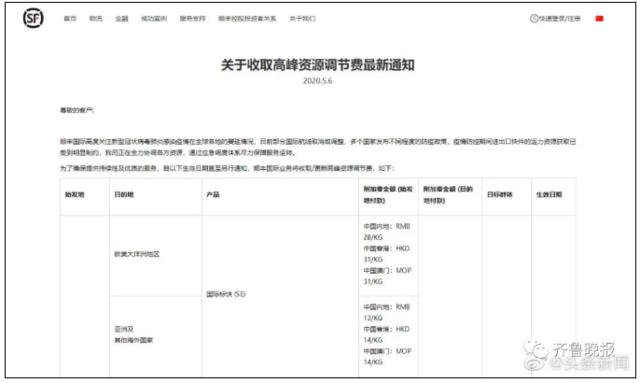640x383 pixels.
Task: Click the MOP 14/KG surcharge value
Action: (387, 356)
